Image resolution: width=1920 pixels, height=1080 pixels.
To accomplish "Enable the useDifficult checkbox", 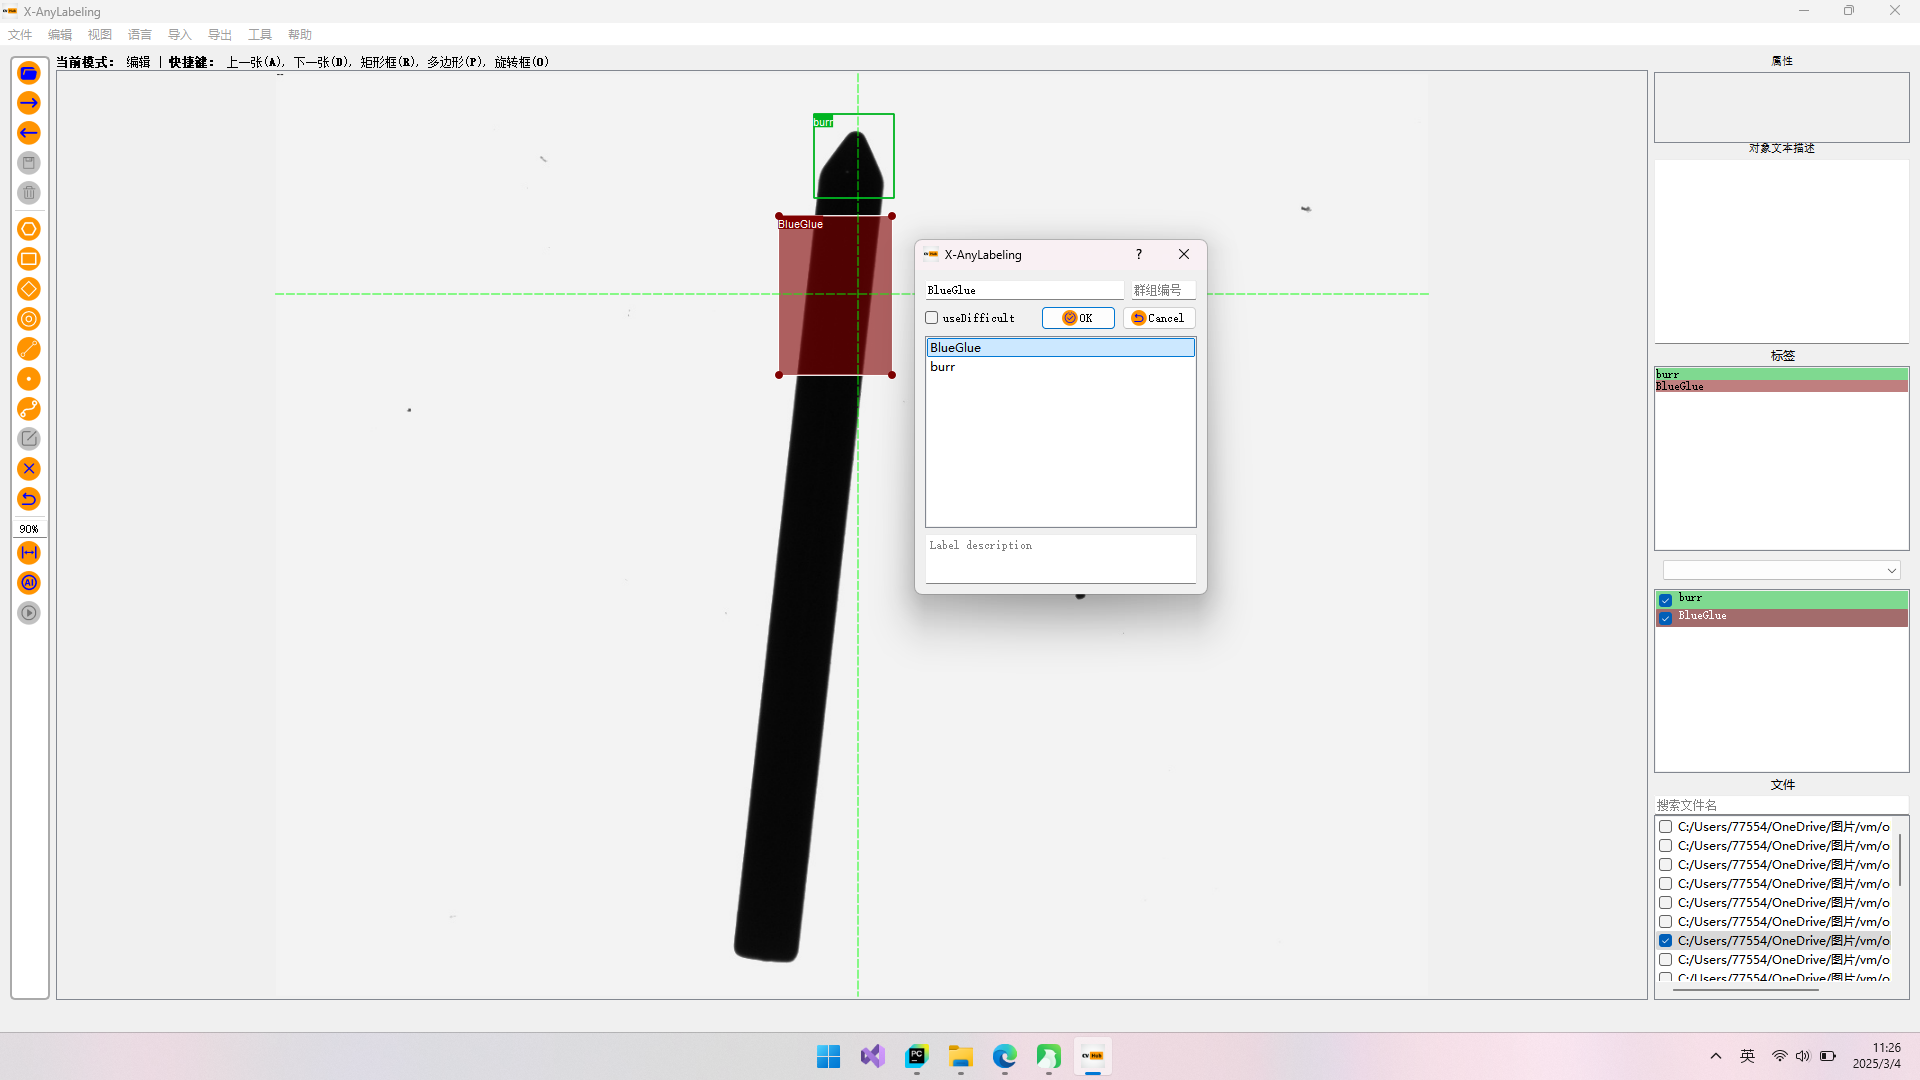I will click(x=932, y=318).
